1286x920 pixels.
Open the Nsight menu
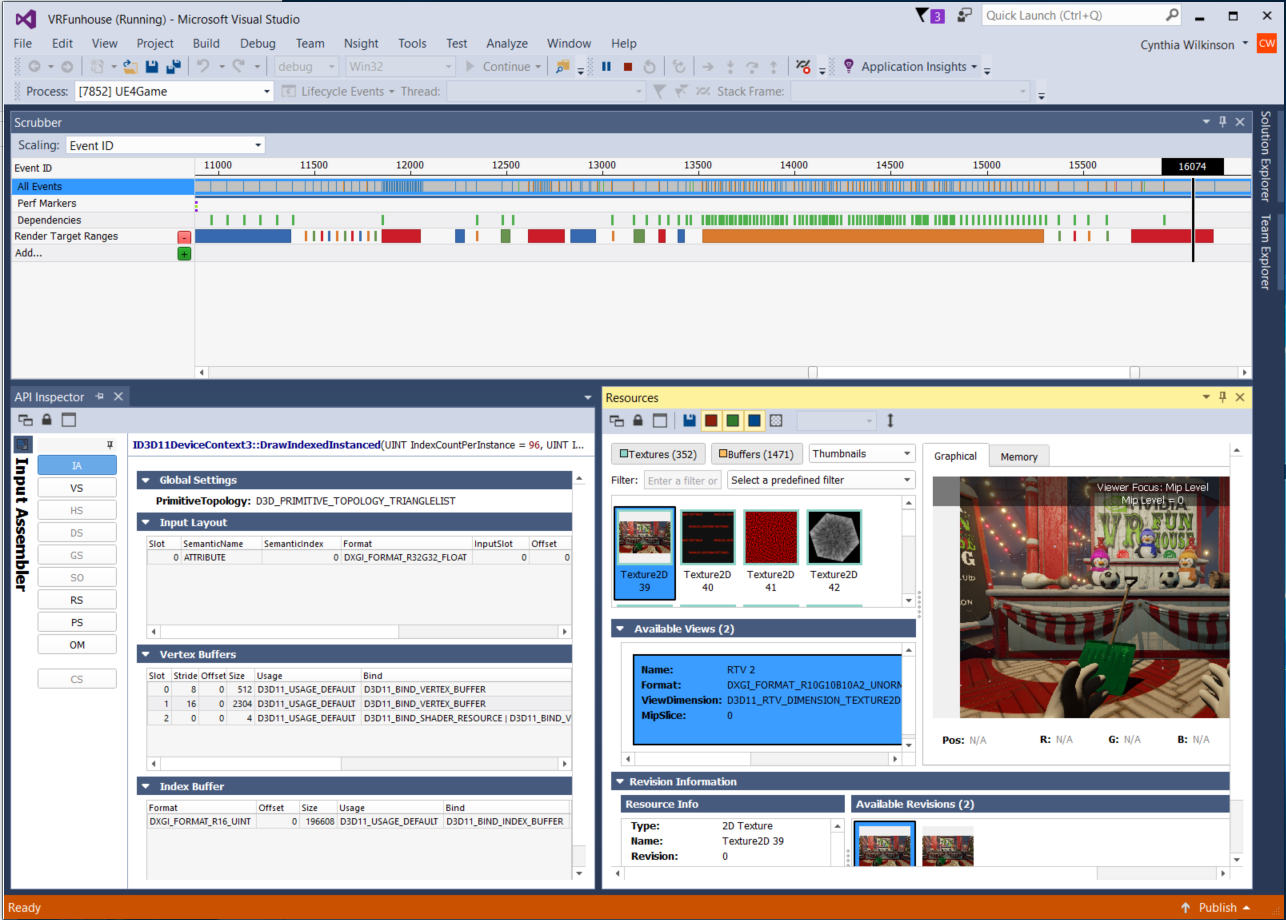coord(361,43)
